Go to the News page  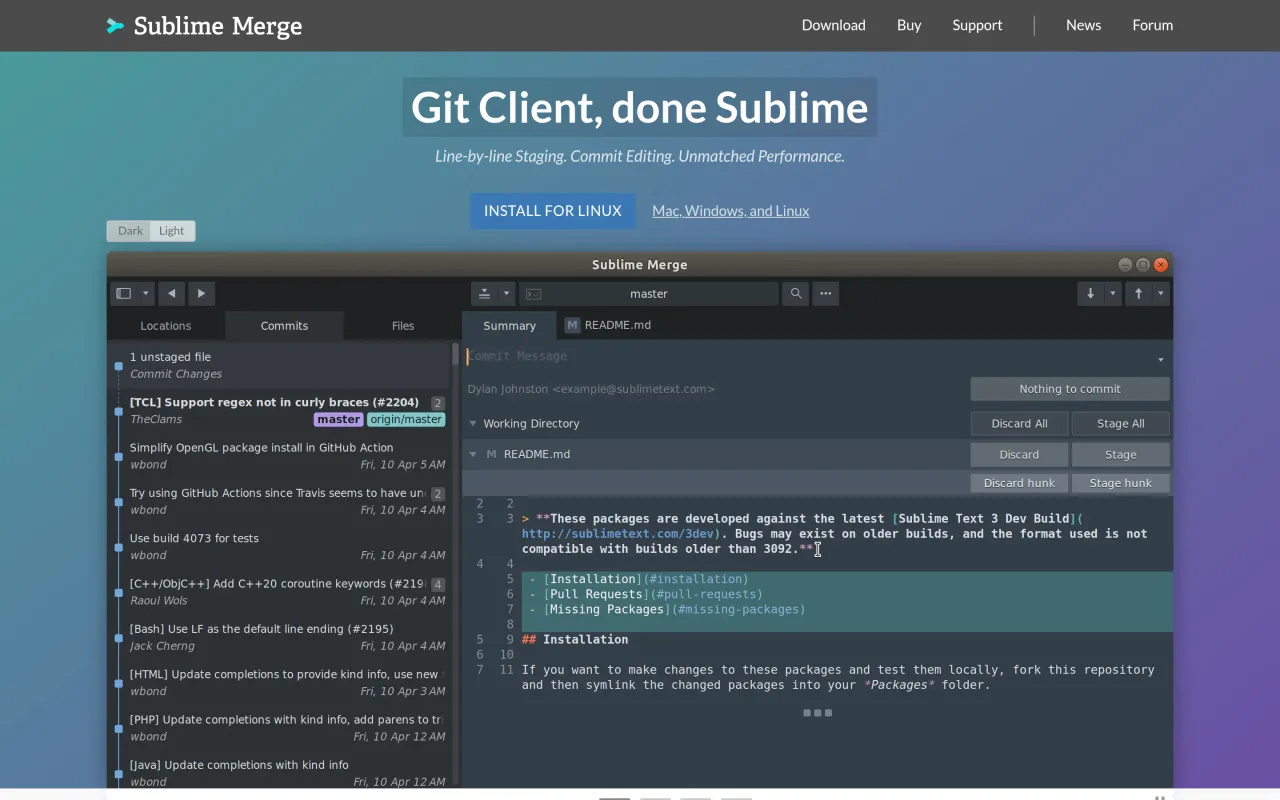click(x=1083, y=25)
